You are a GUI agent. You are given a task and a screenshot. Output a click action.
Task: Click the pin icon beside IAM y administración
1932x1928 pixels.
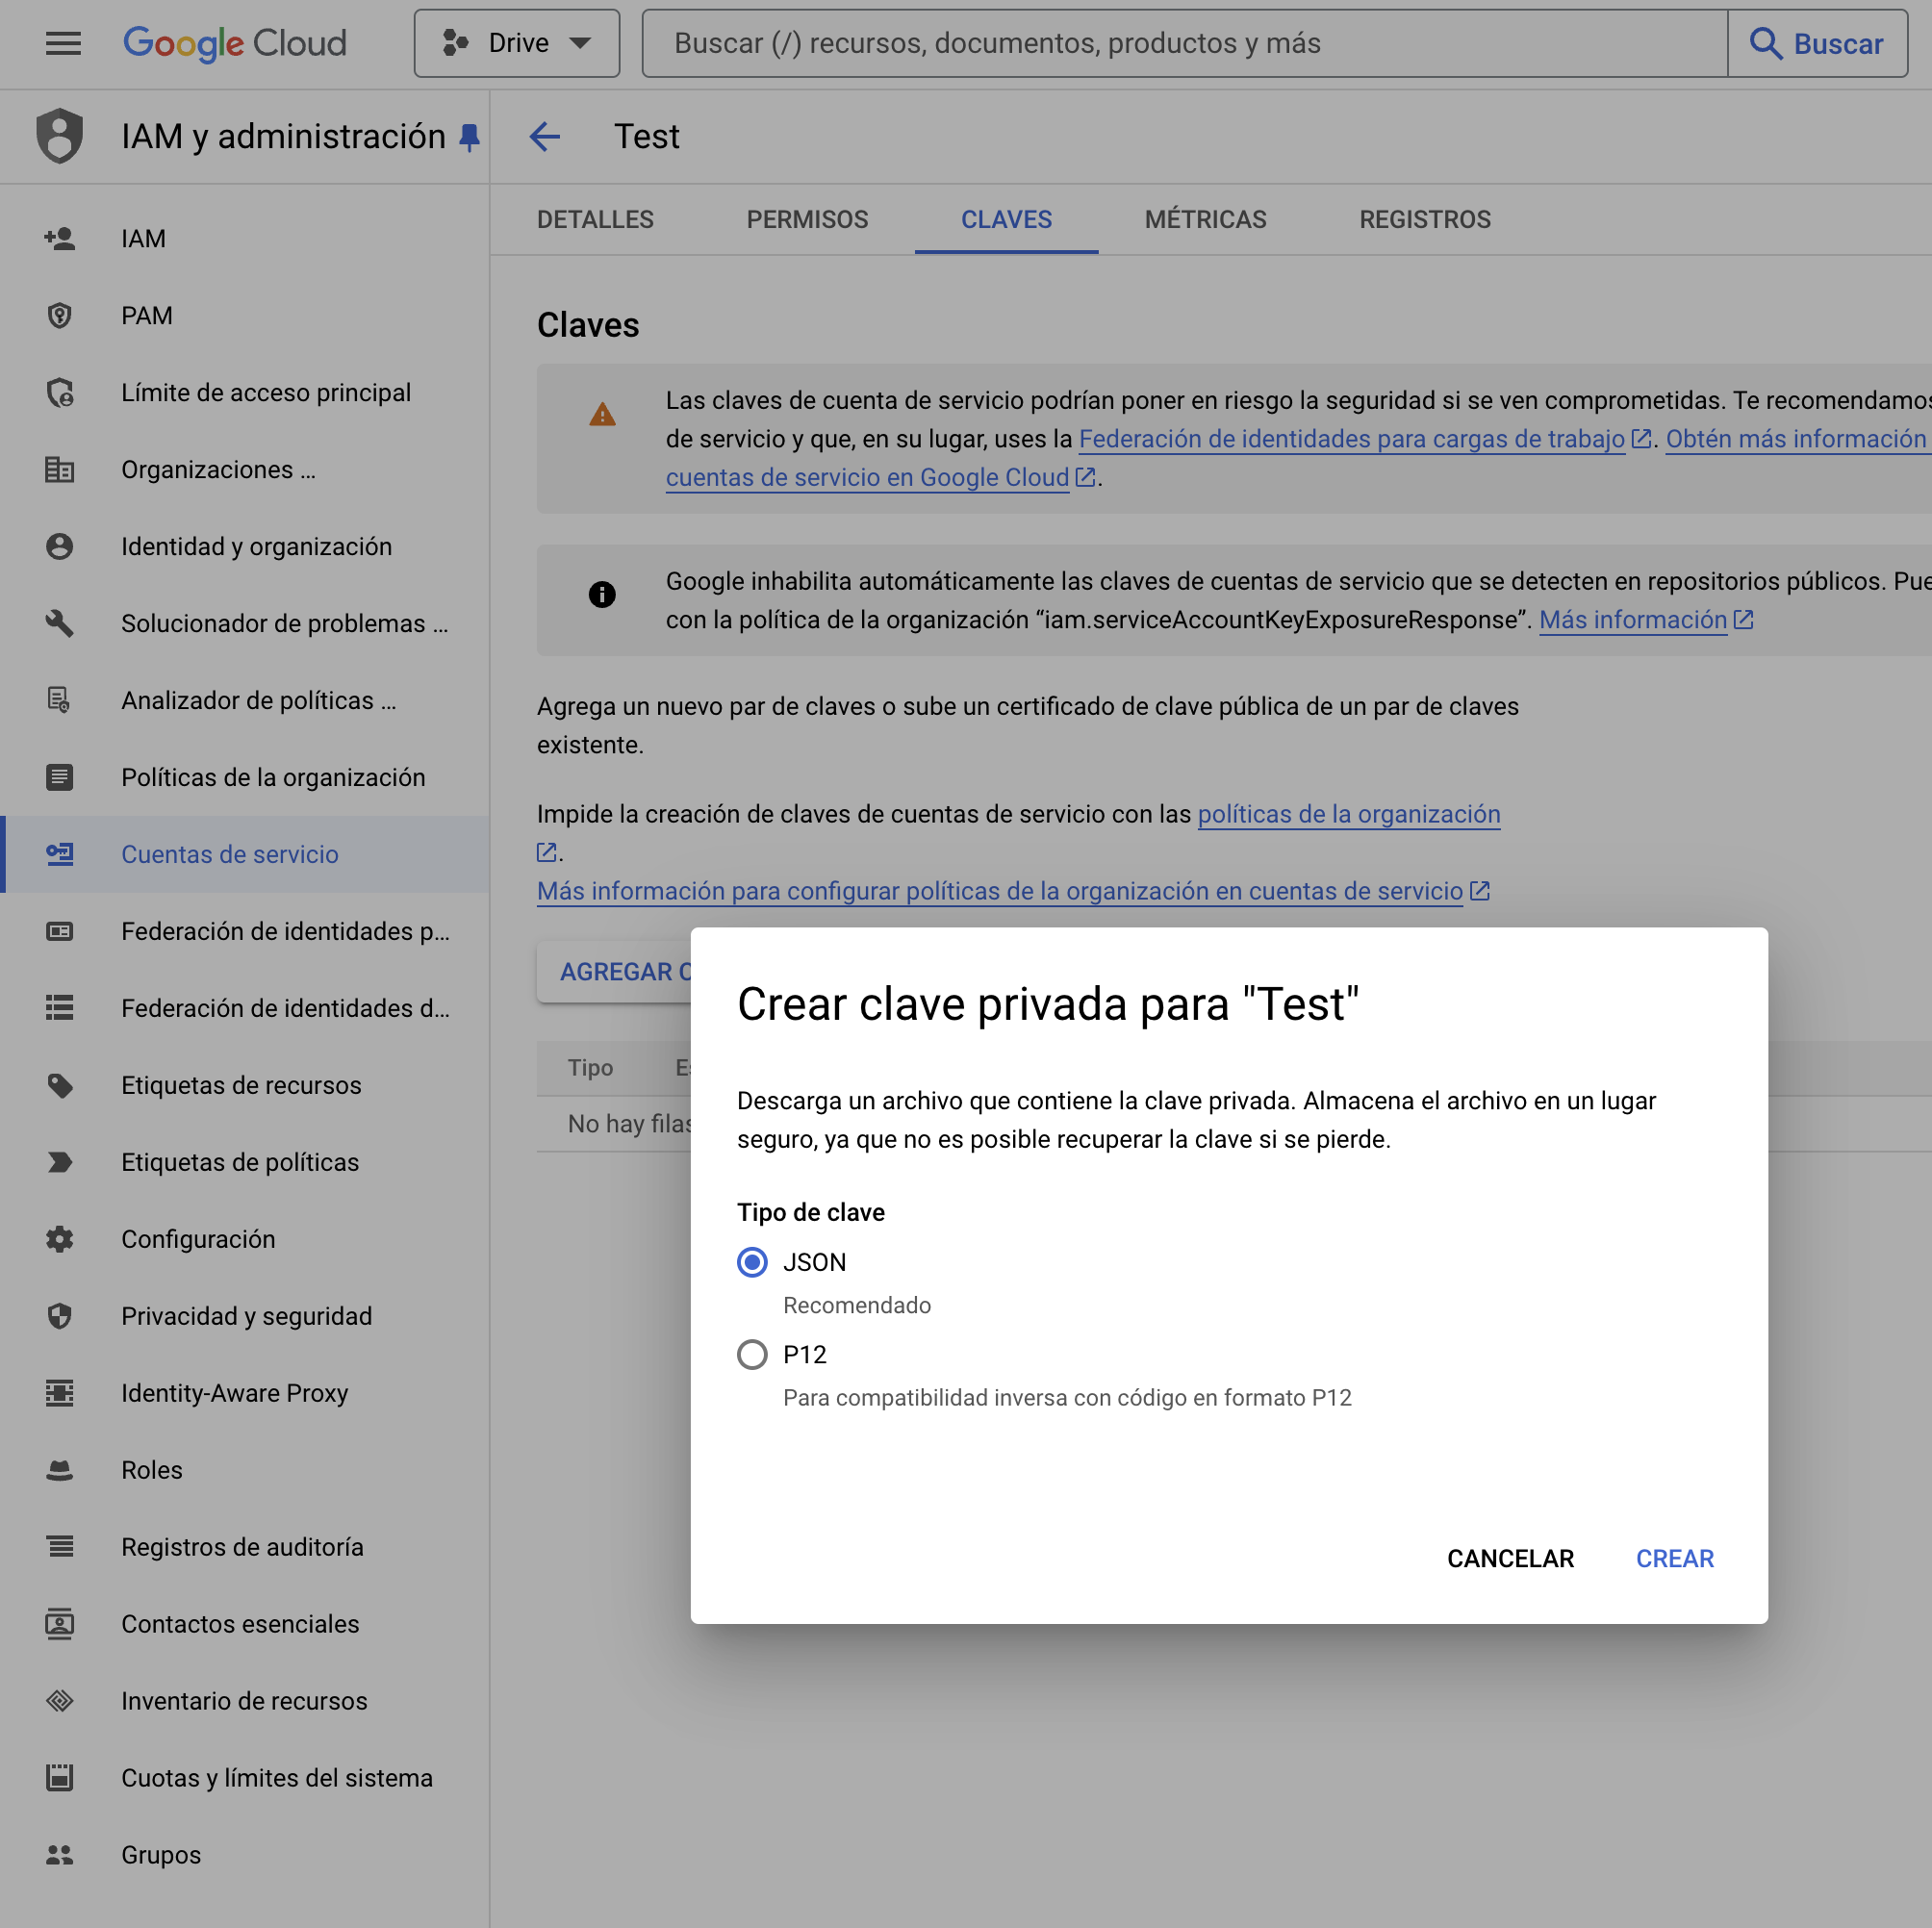click(x=469, y=137)
